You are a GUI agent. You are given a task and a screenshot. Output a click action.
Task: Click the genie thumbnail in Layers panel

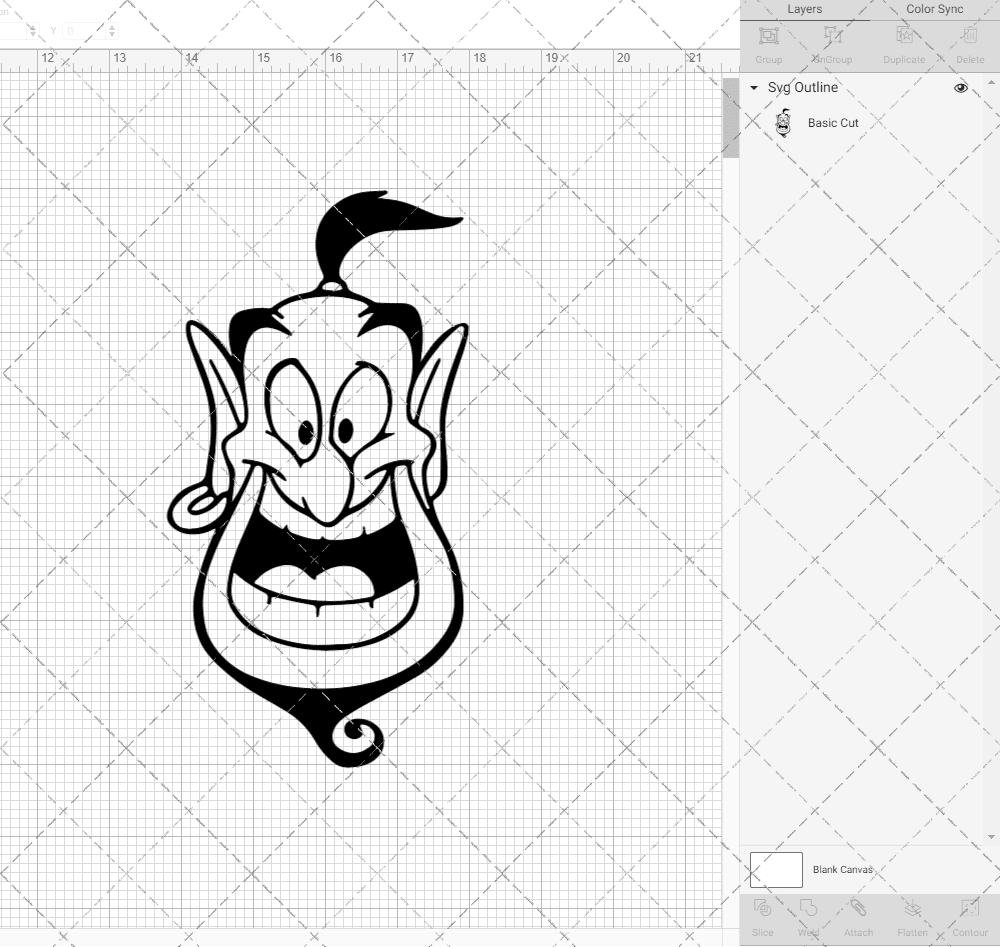click(783, 123)
